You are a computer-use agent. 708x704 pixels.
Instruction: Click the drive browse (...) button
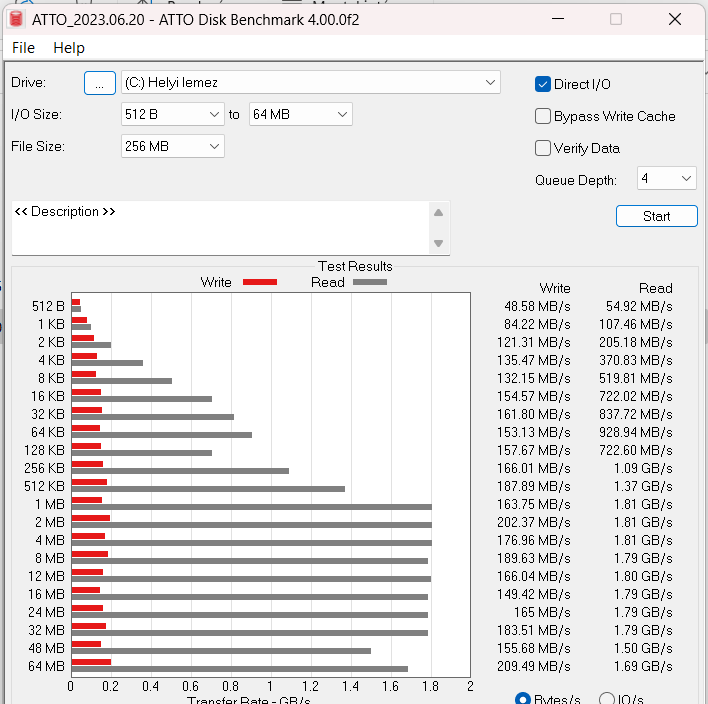pyautogui.click(x=100, y=83)
